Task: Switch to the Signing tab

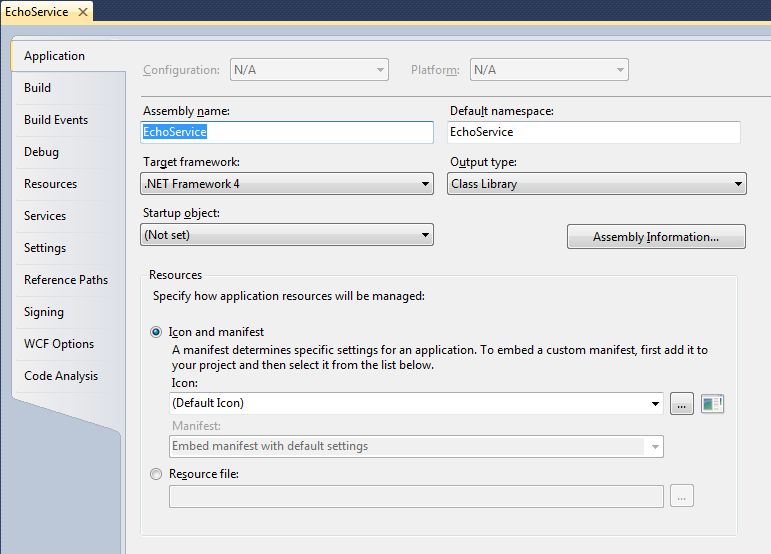Action: coord(44,312)
